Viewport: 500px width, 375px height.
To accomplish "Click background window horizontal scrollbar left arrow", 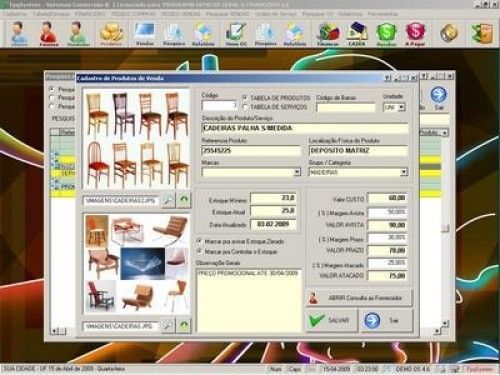I will click(54, 331).
